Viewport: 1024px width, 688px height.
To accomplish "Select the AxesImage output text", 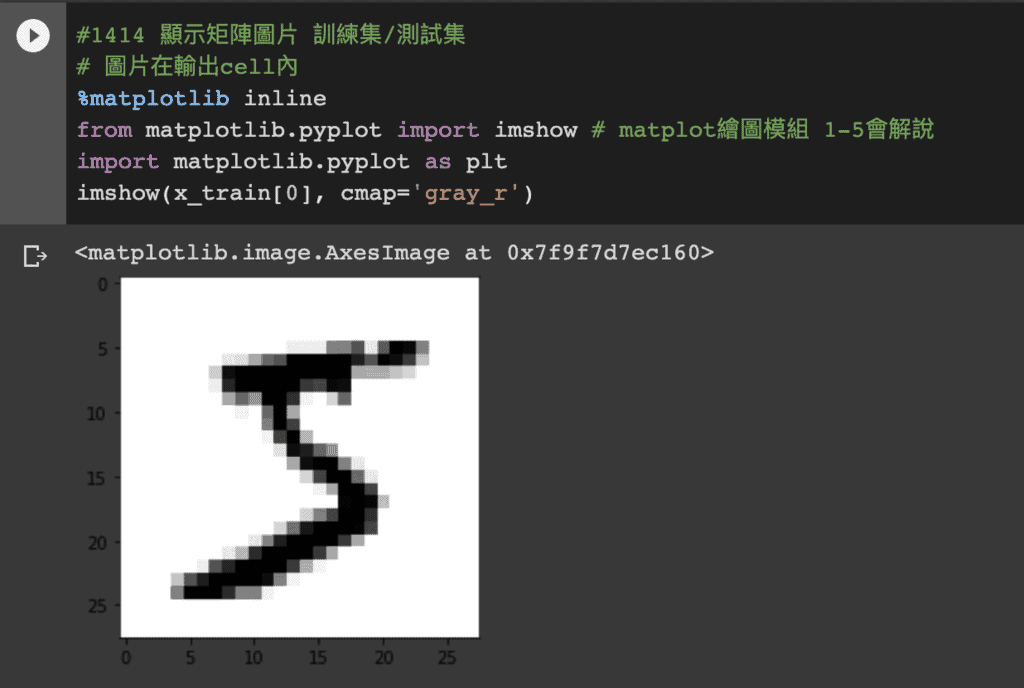I will point(394,253).
